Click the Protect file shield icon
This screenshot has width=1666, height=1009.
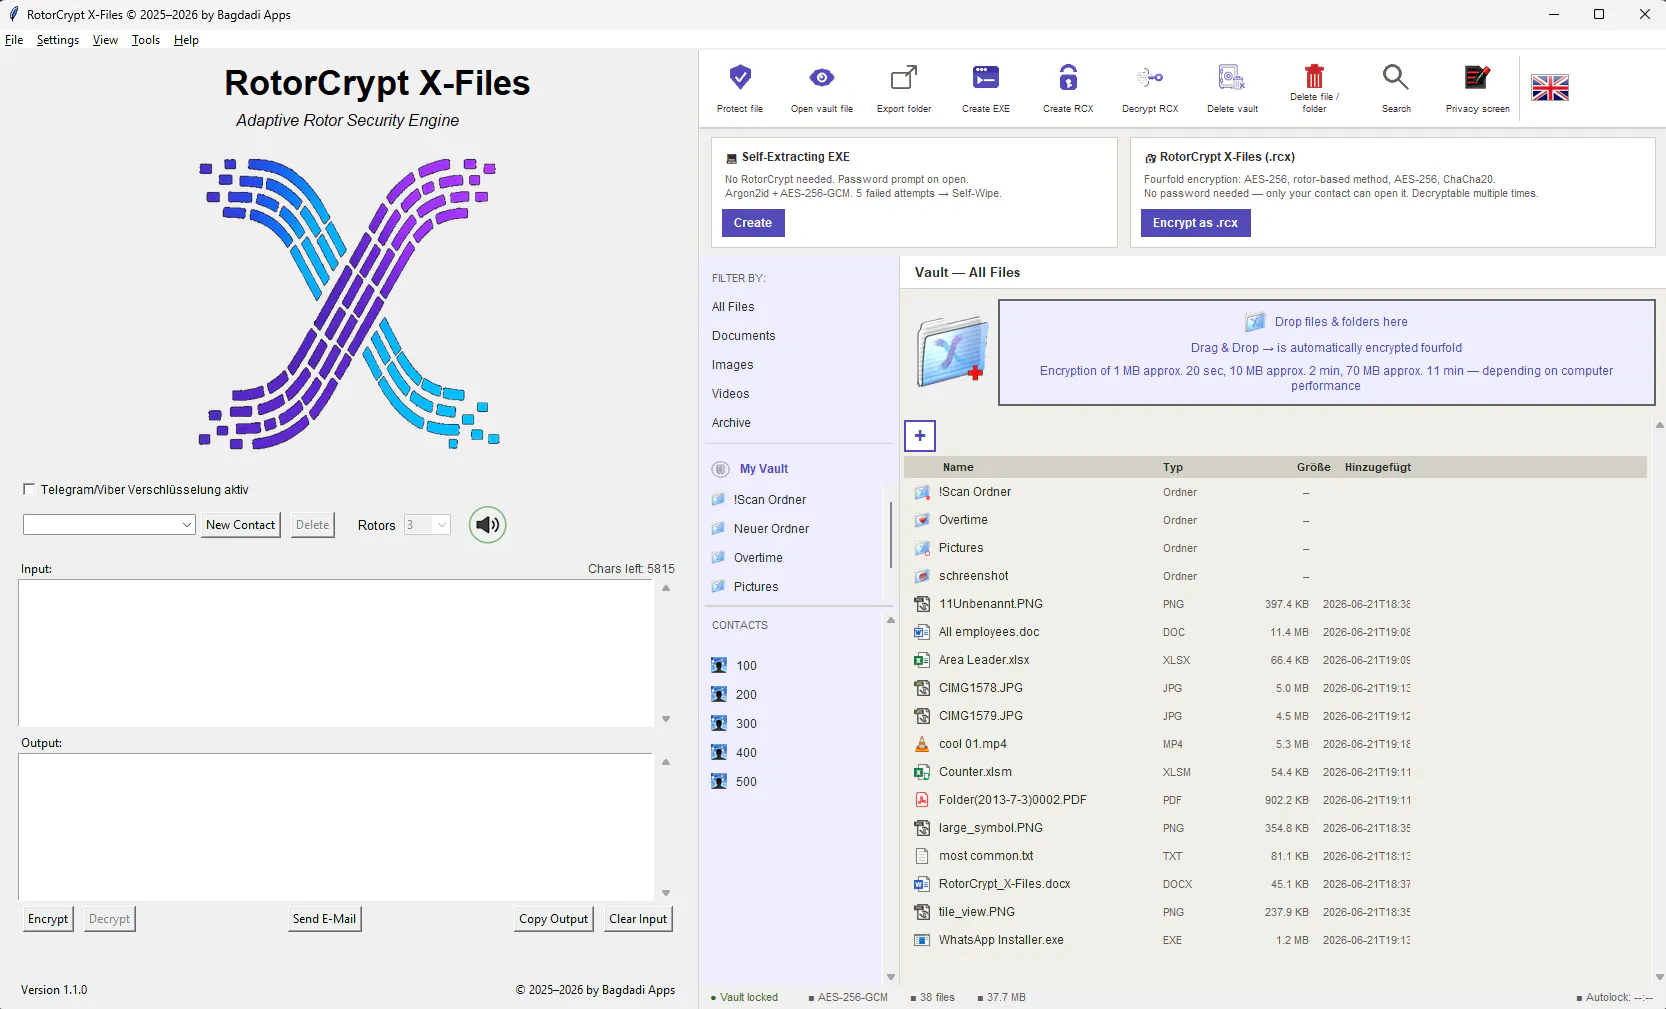click(x=740, y=77)
